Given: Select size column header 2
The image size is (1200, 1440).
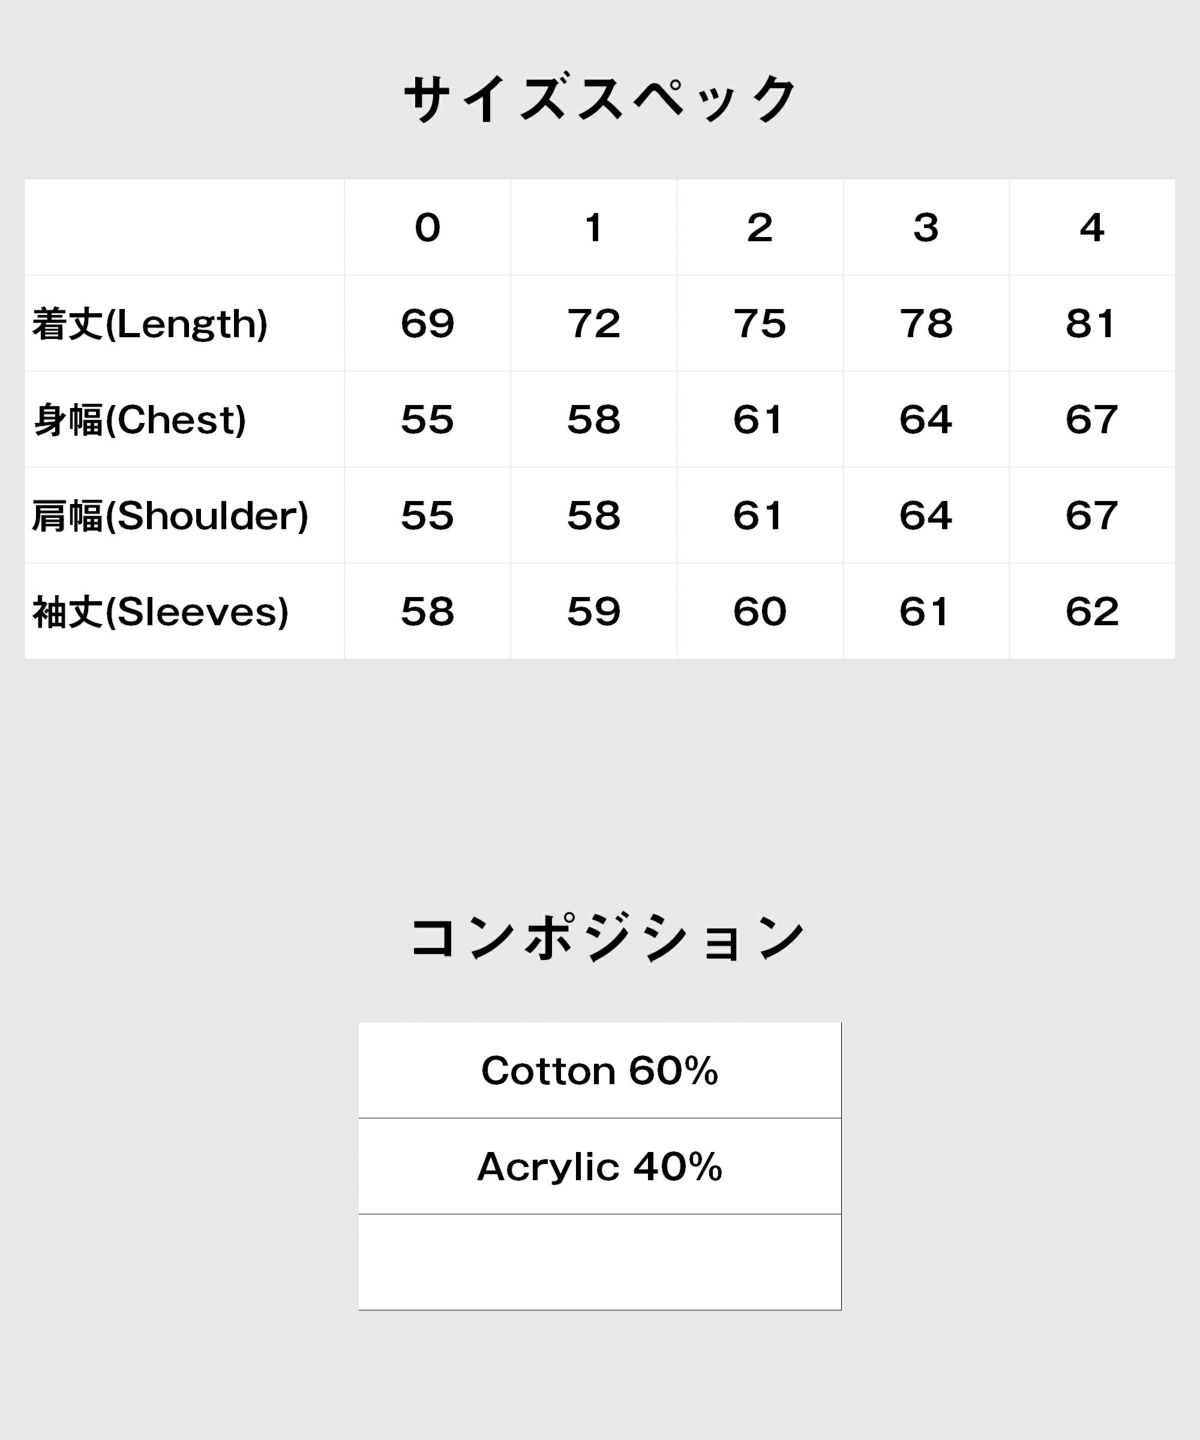Looking at the screenshot, I should [760, 228].
